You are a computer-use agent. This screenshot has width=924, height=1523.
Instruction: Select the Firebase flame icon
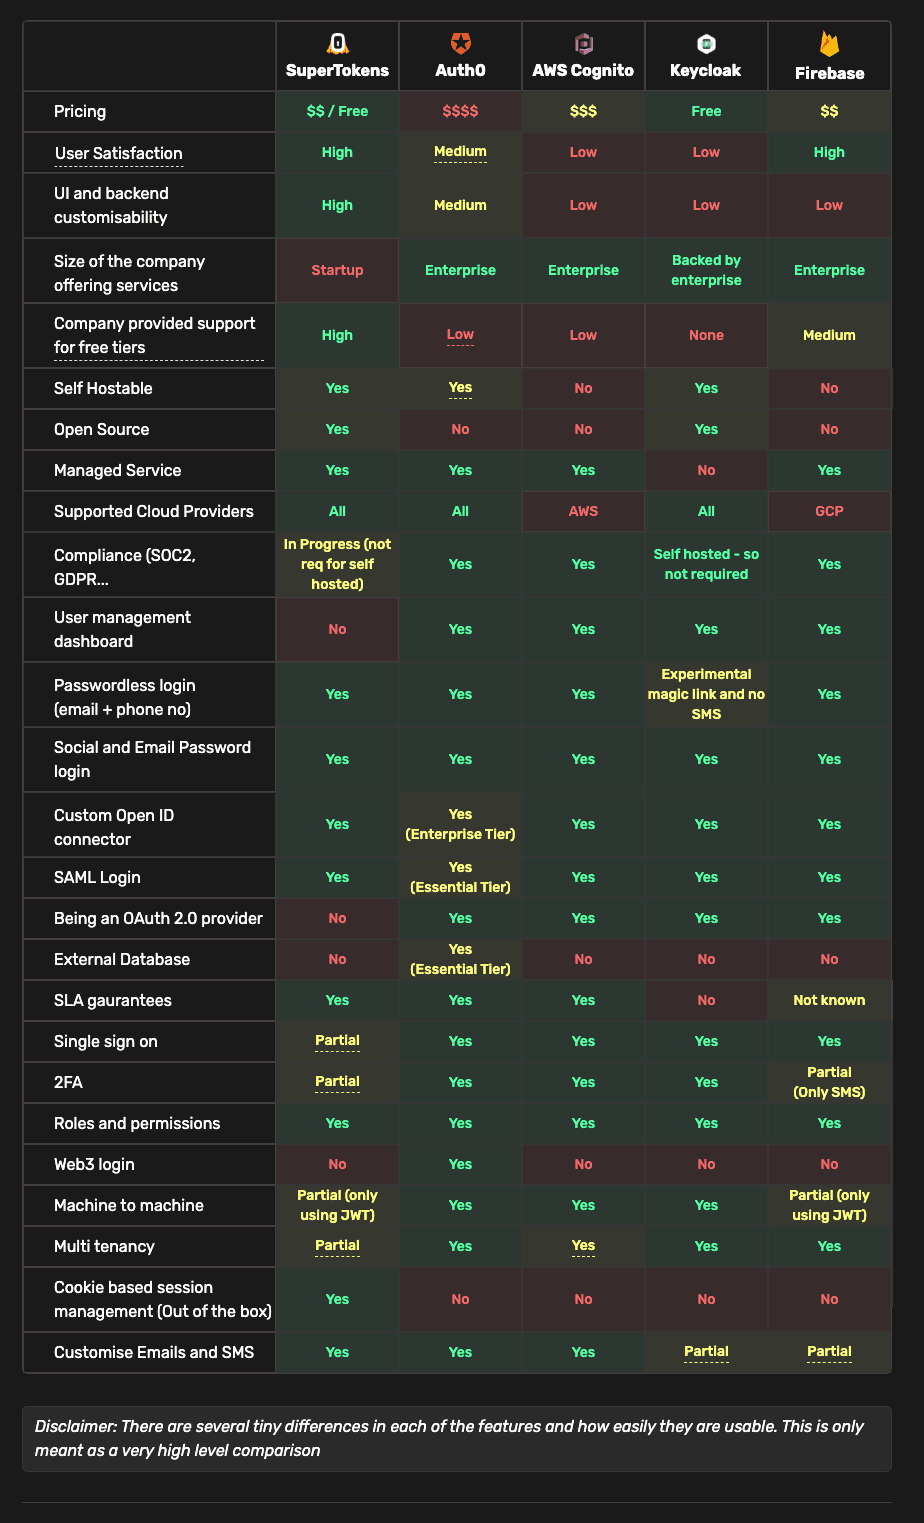coord(829,43)
